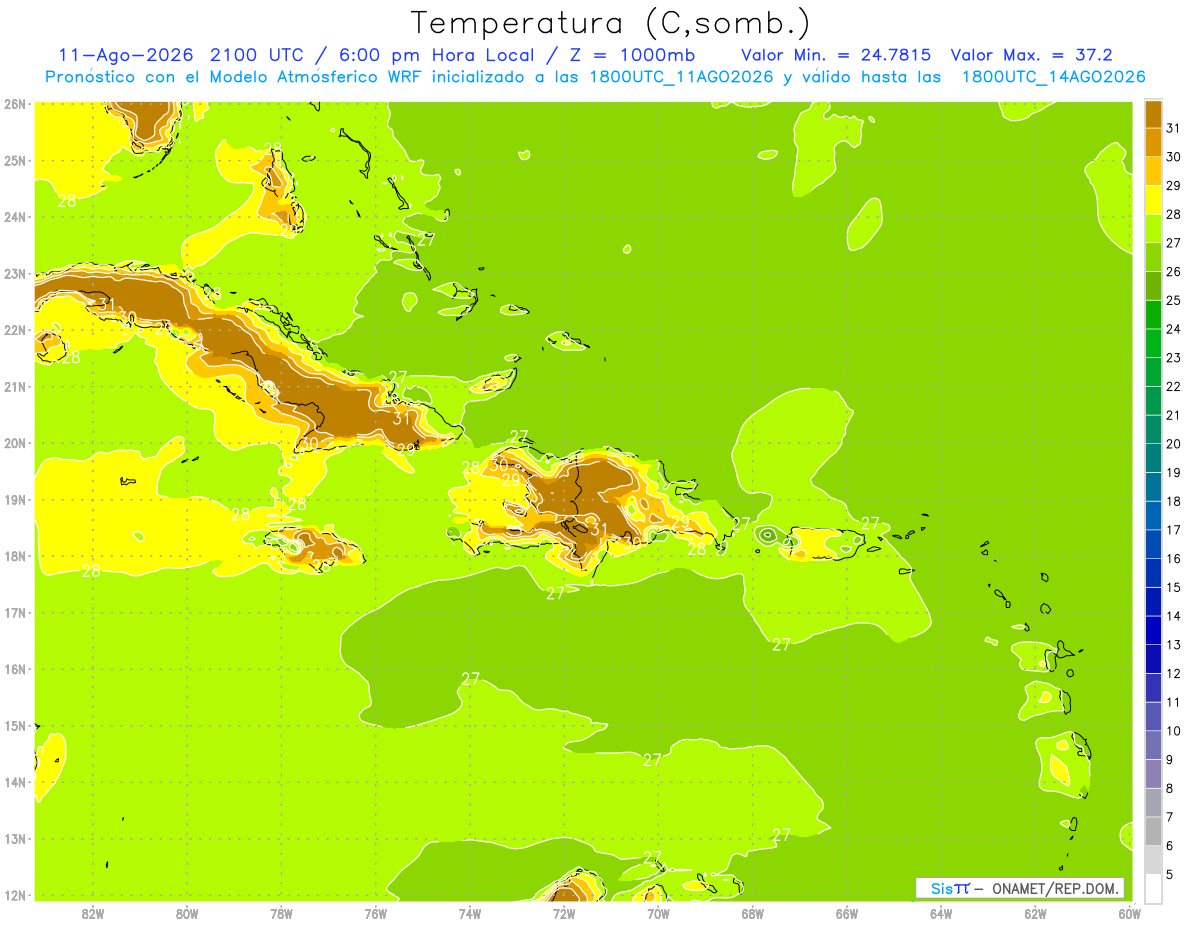Click the "26N" latitude axis label
Screen dimensions: 1200x927
point(15,104)
